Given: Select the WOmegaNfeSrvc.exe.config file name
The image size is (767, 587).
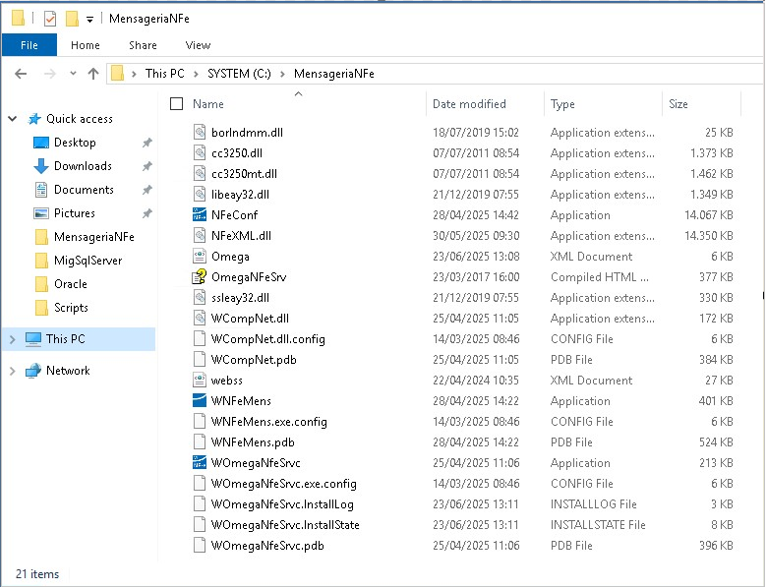Looking at the screenshot, I should pos(284,484).
